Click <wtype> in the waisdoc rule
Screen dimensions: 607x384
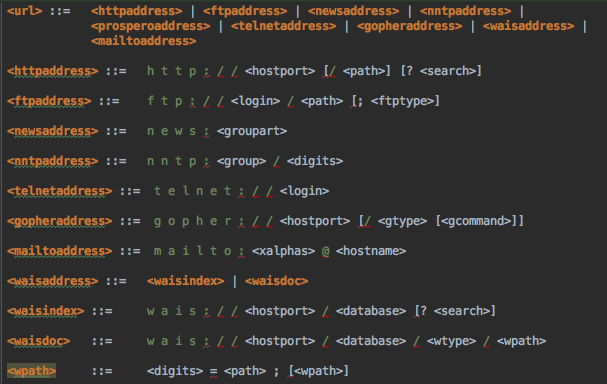click(451, 341)
